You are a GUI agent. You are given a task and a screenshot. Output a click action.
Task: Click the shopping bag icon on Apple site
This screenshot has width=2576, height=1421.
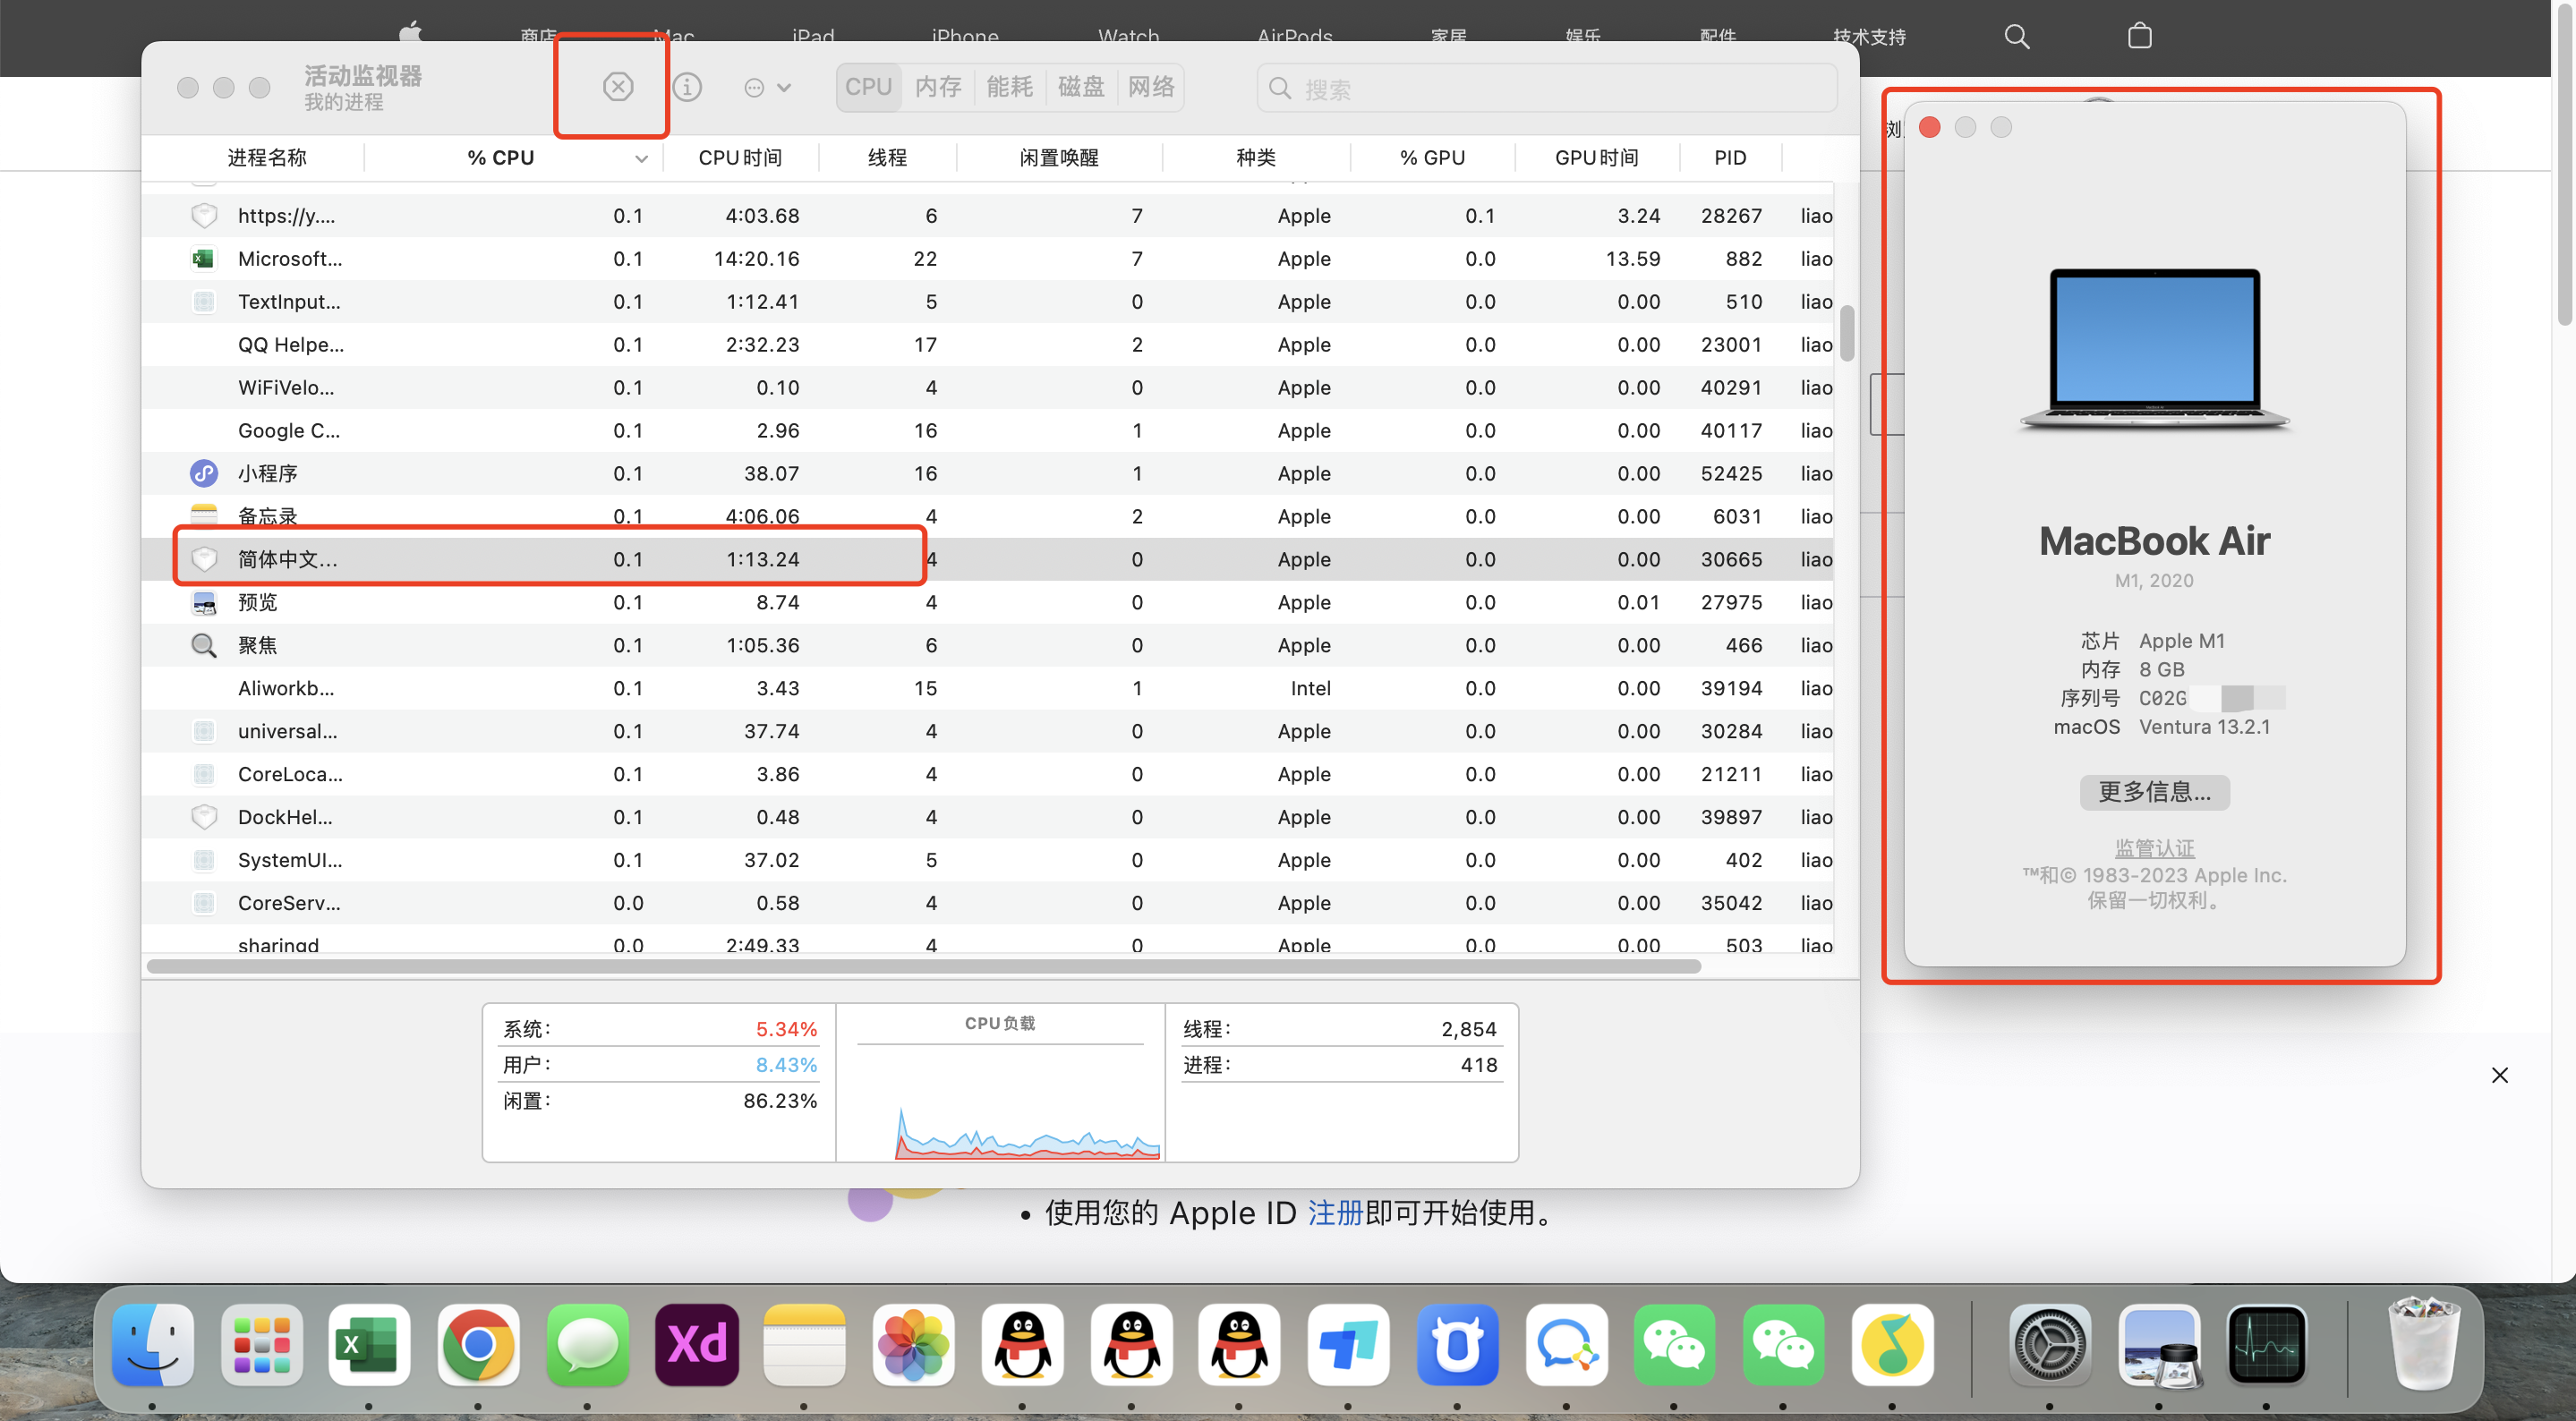pyautogui.click(x=2139, y=36)
